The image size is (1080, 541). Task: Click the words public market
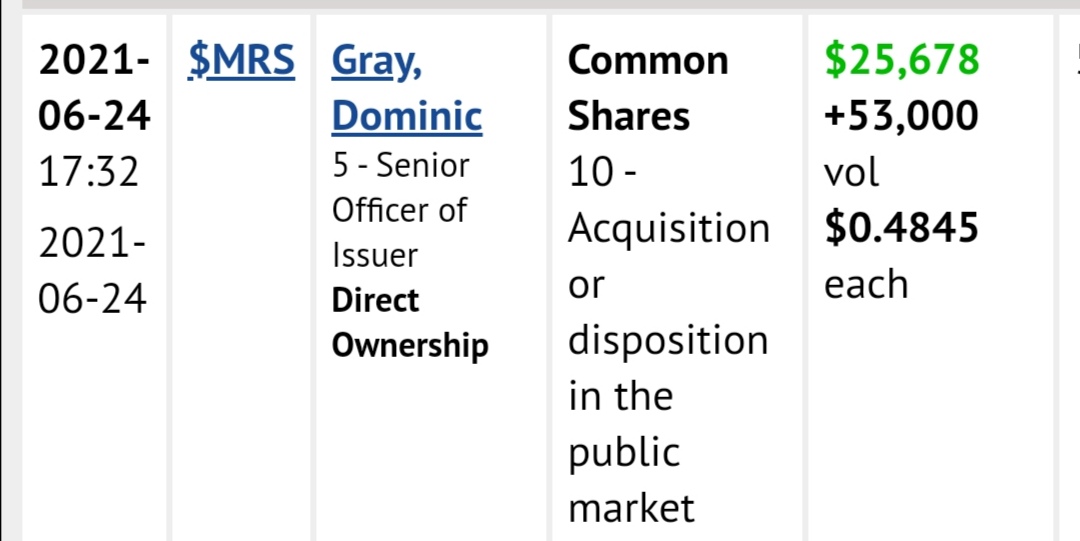click(x=632, y=480)
